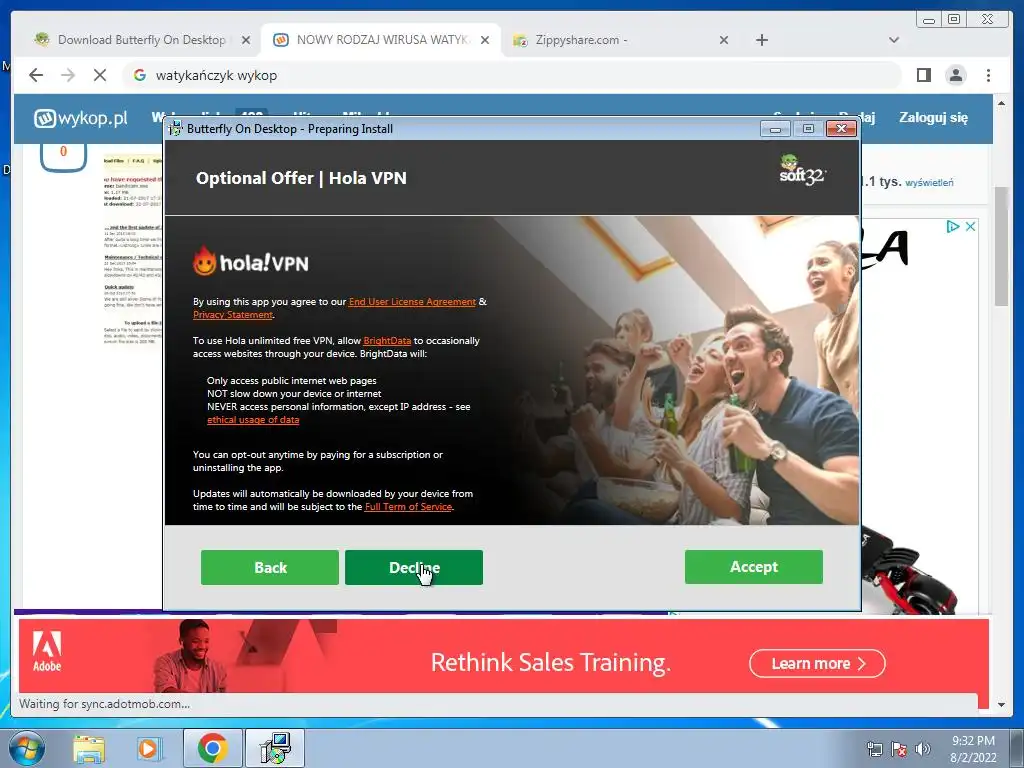Click the Adobe logo in the banner ad
The image size is (1024, 768).
47,652
